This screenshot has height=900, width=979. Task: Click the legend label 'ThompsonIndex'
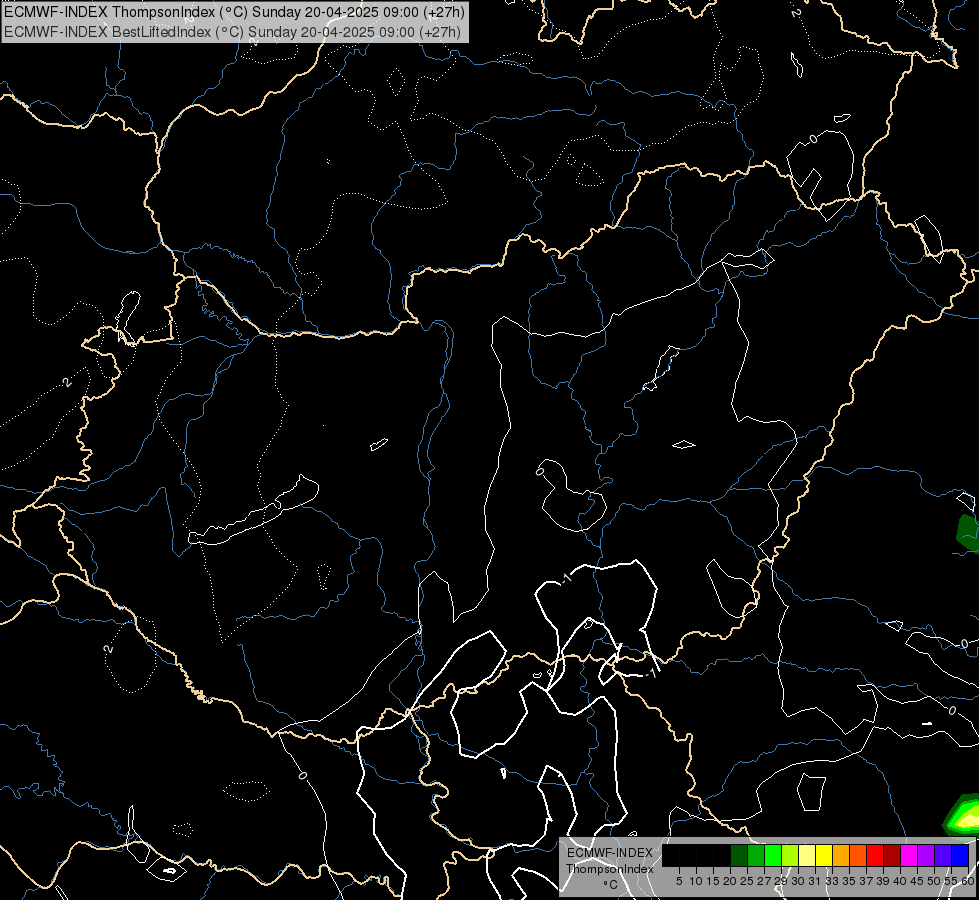(610, 869)
